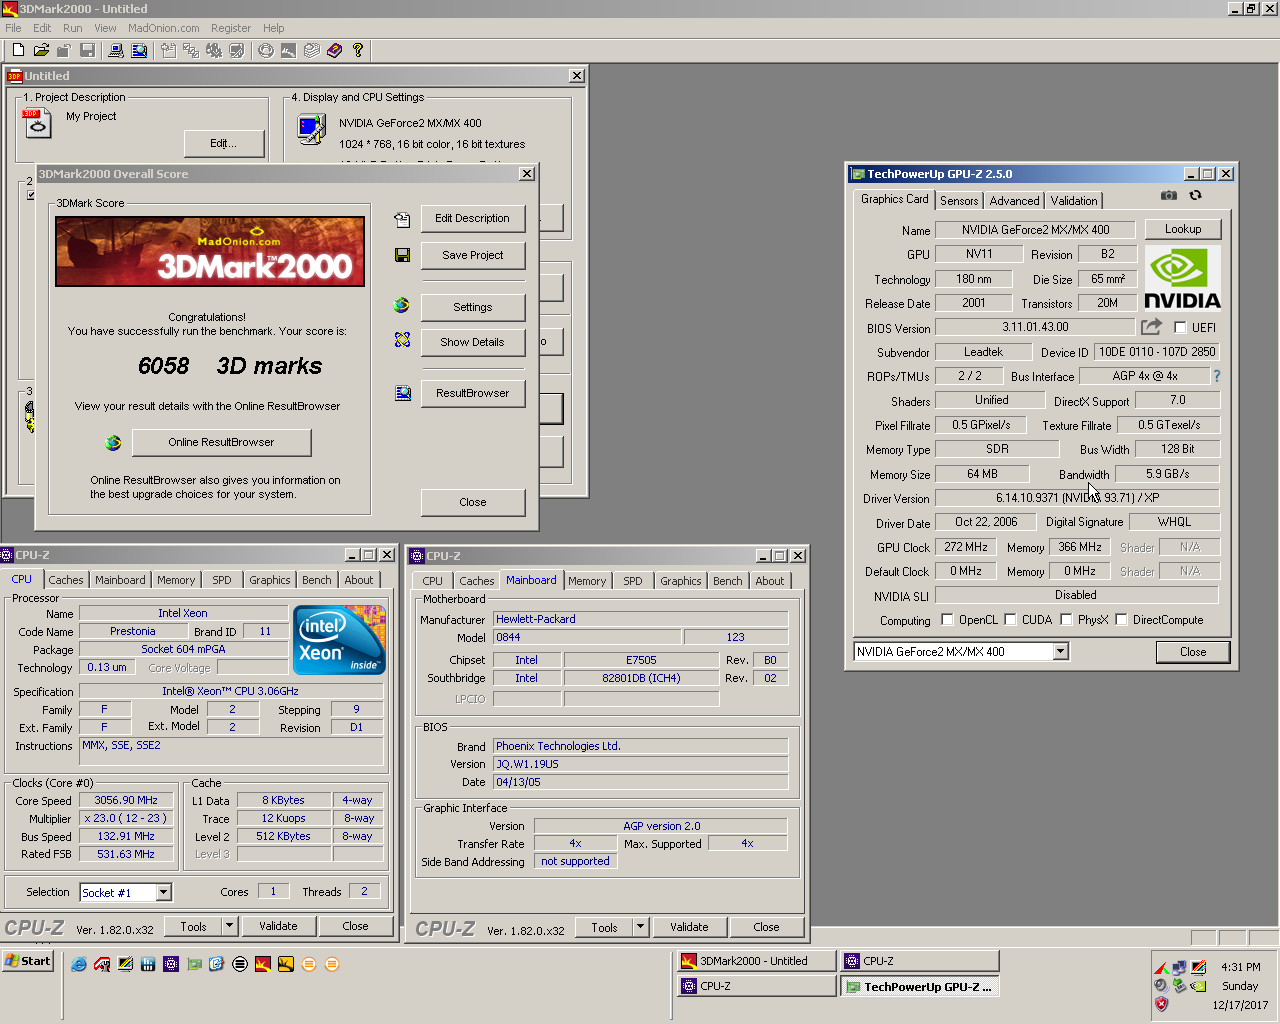Click Validate in the left CPU-Z window
The width and height of the screenshot is (1280, 1024).
pos(278,926)
